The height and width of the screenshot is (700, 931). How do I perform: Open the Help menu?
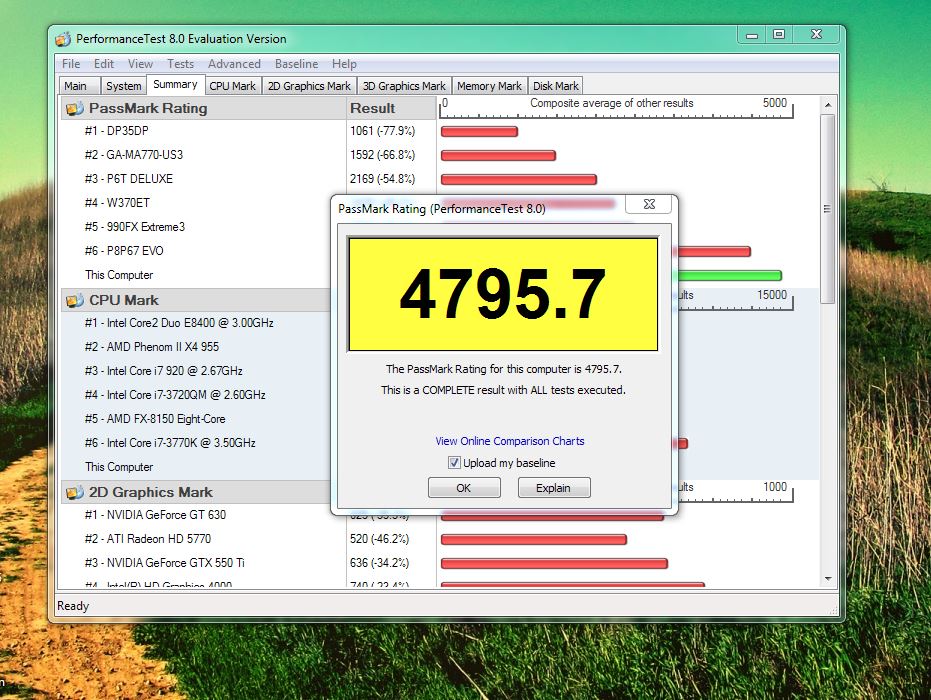pos(344,64)
